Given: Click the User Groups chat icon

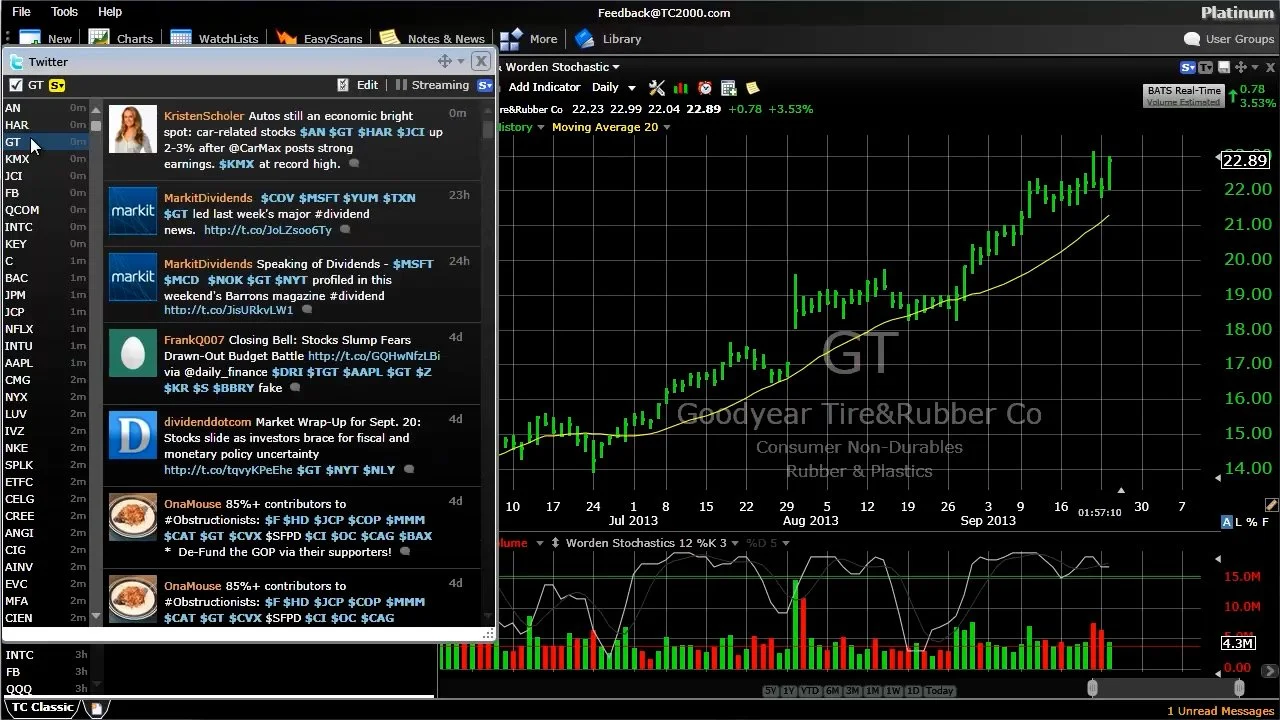Looking at the screenshot, I should (x=1192, y=39).
